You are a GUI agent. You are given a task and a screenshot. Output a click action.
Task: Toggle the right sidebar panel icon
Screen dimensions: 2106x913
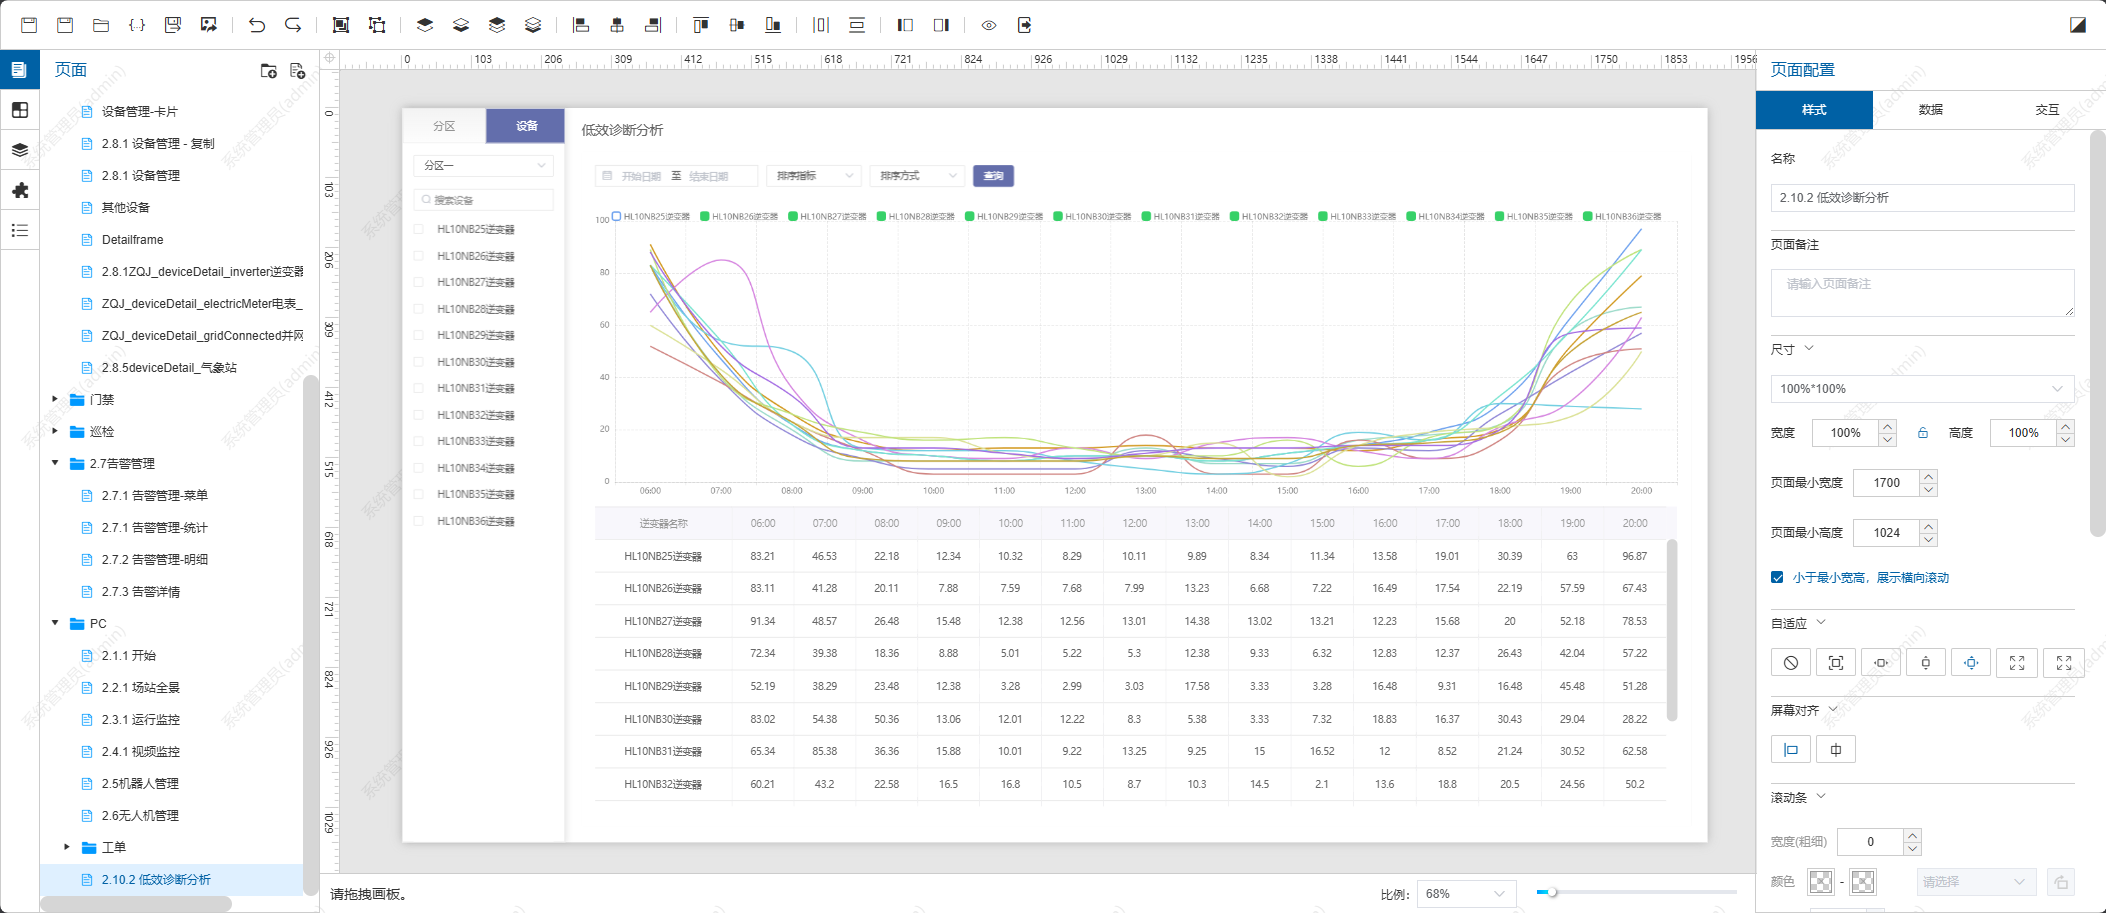coord(941,25)
